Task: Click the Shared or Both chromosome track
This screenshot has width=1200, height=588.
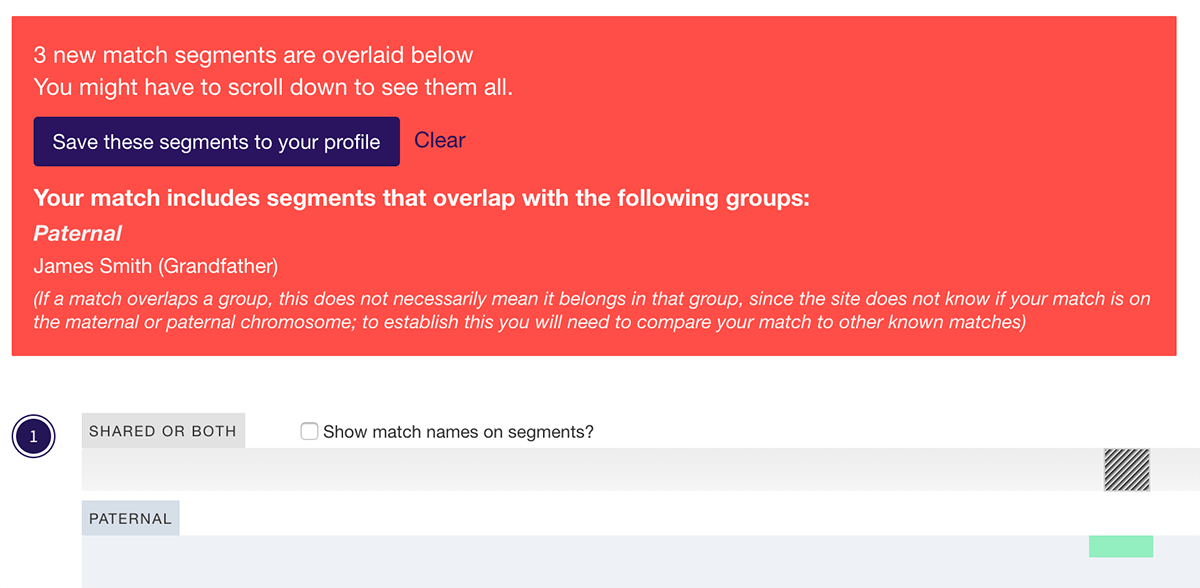Action: pos(600,469)
